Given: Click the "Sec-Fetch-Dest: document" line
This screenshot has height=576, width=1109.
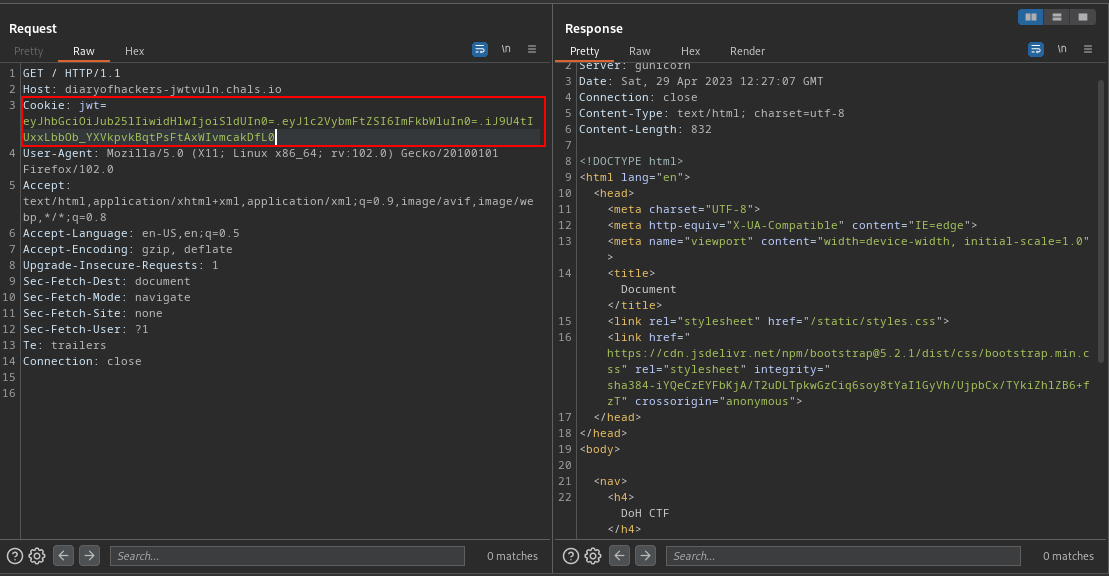Looking at the screenshot, I should coord(106,281).
